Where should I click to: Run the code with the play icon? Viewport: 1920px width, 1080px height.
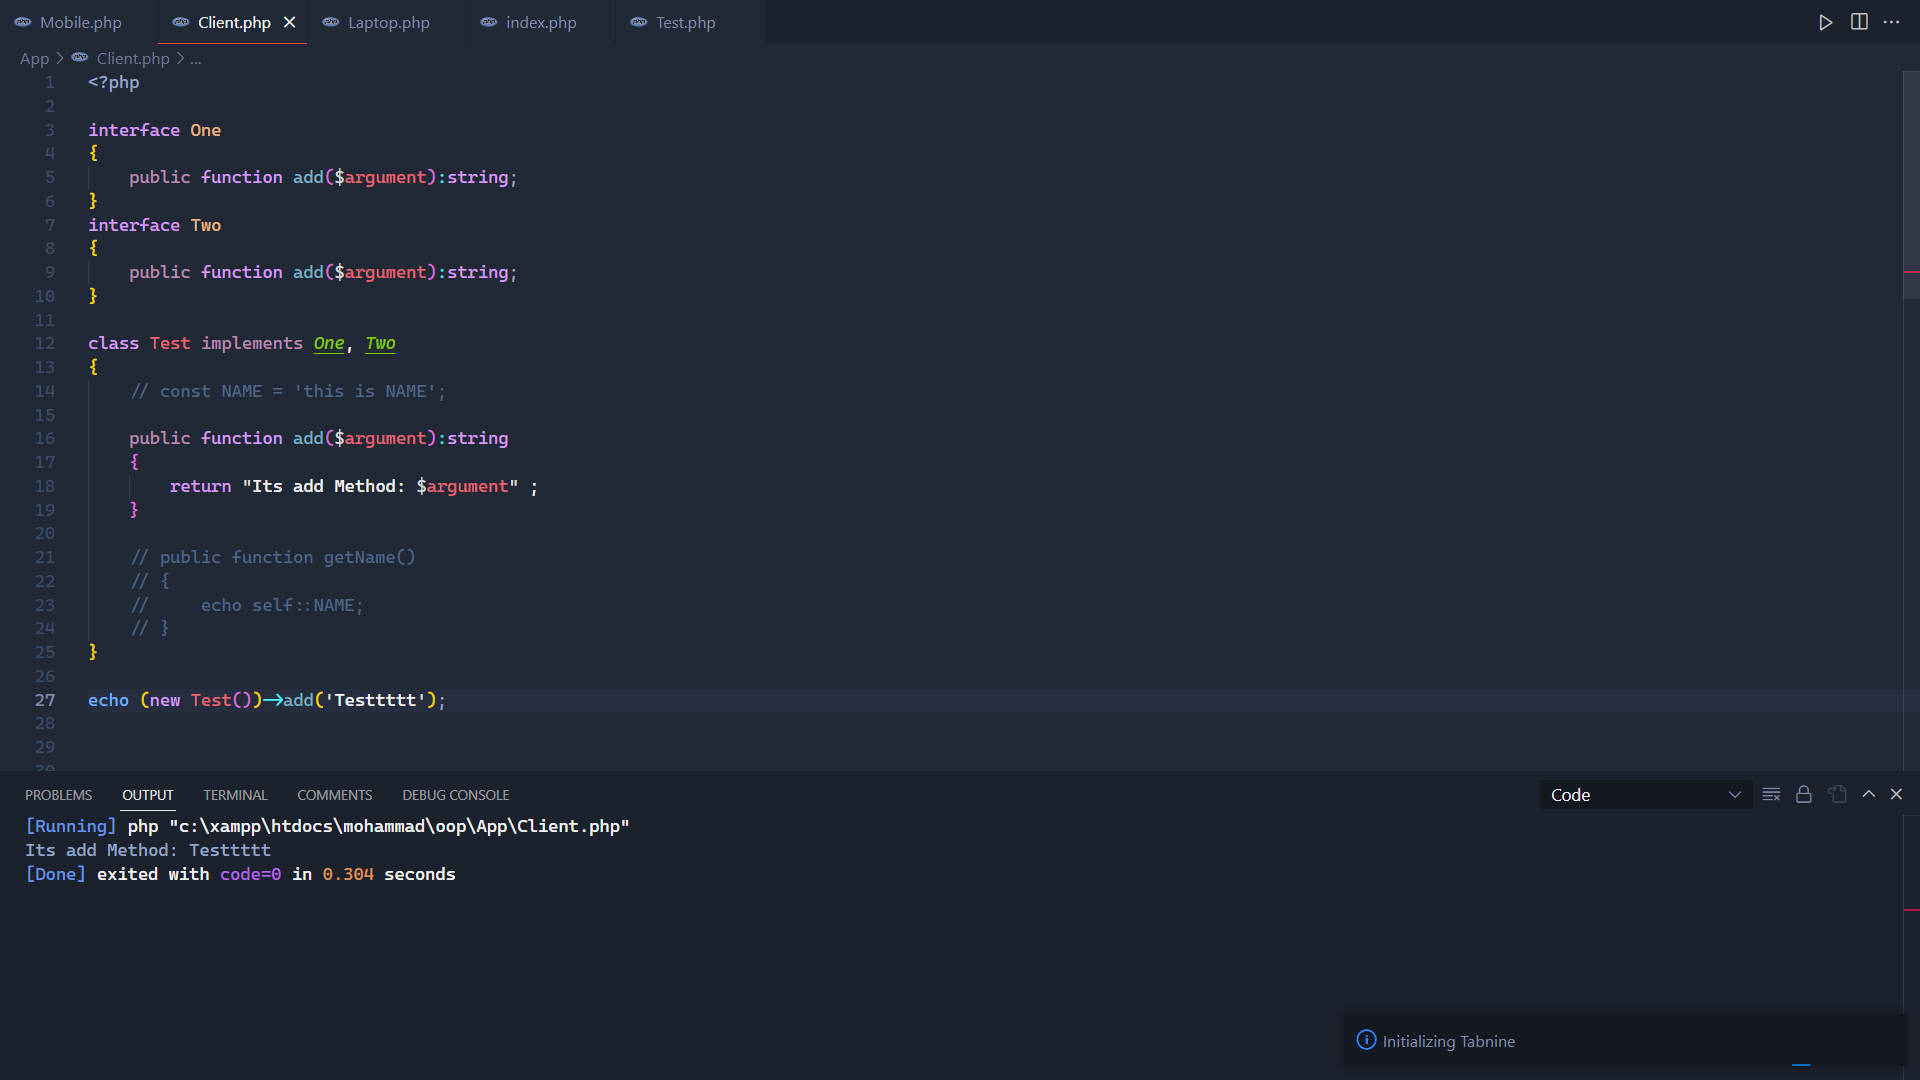coord(1825,22)
